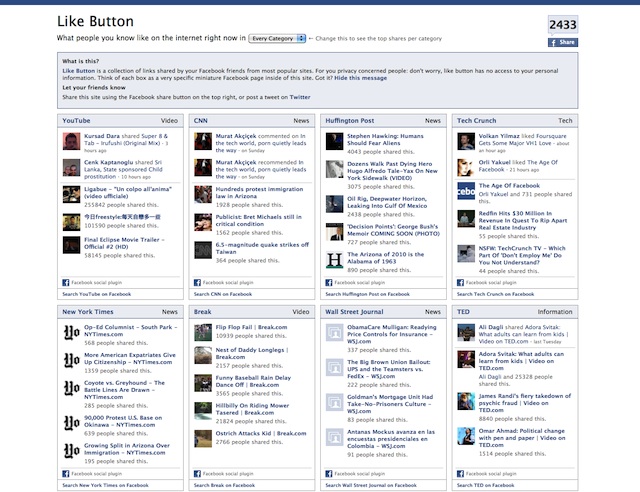Click the Tech Crunch box heading

click(476, 120)
